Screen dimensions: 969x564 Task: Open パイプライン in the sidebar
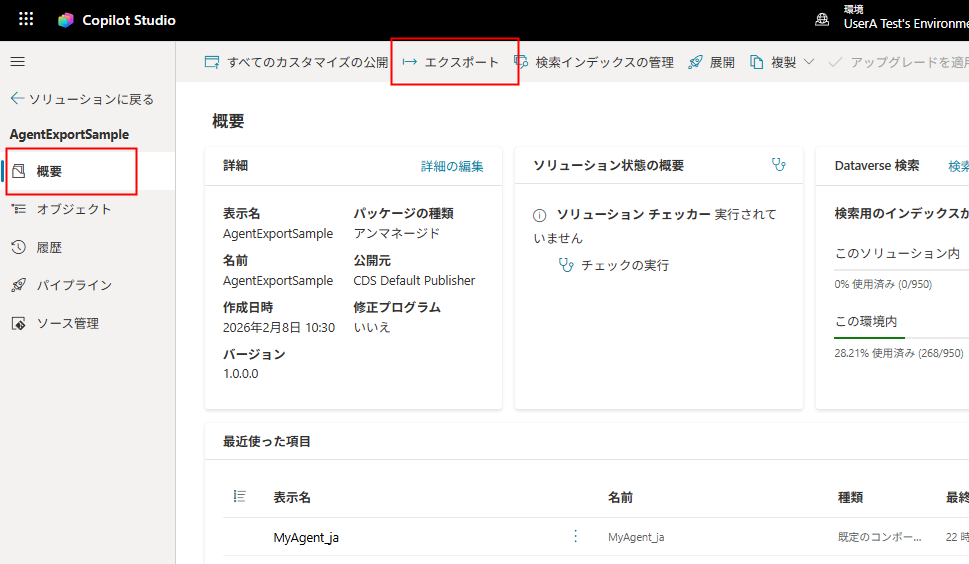pyautogui.click(x=73, y=285)
